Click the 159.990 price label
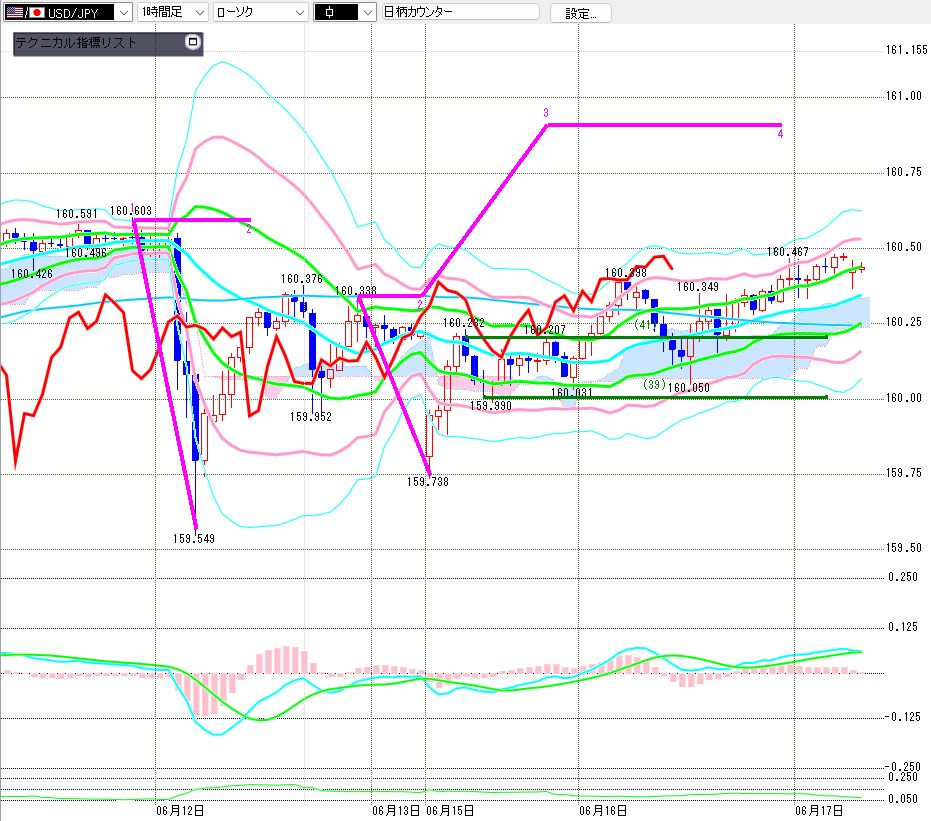Viewport: 931px width, 821px height. click(x=490, y=405)
